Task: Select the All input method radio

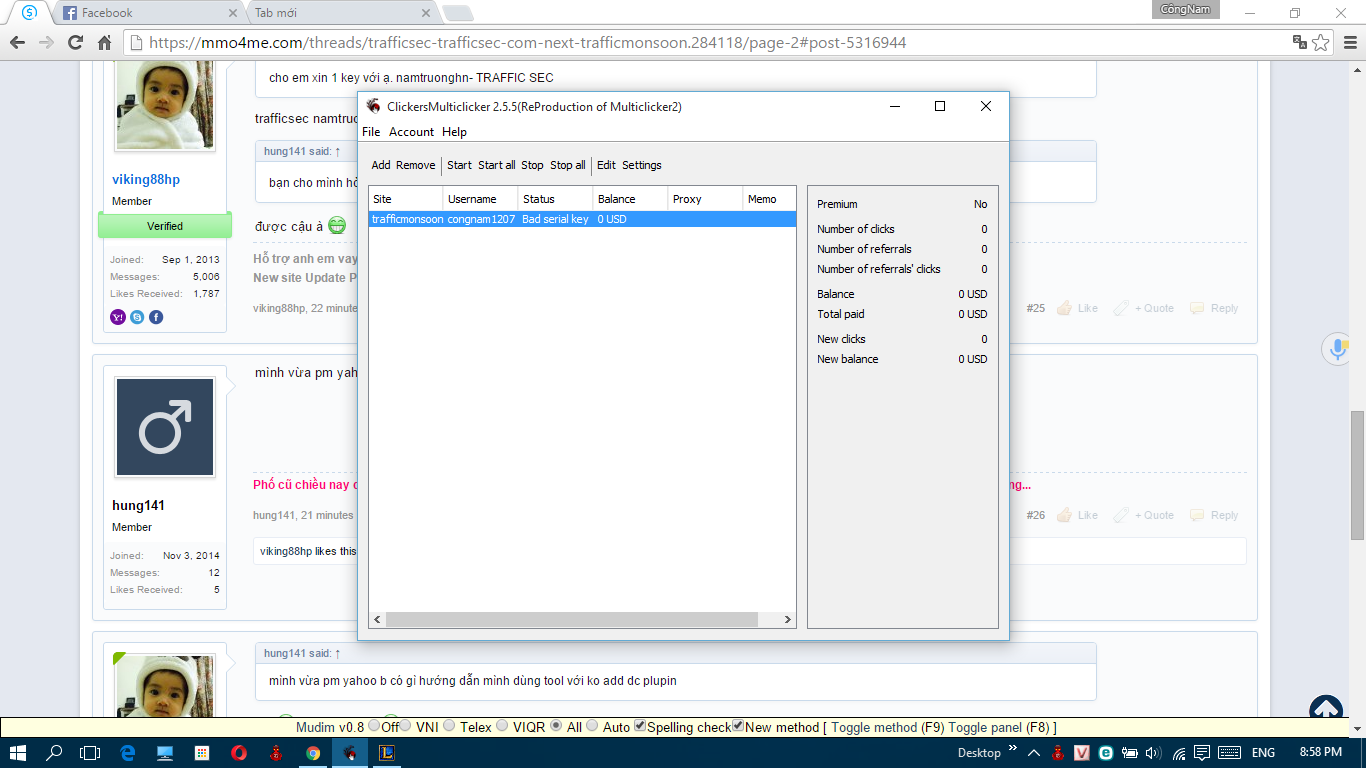Action: point(556,726)
